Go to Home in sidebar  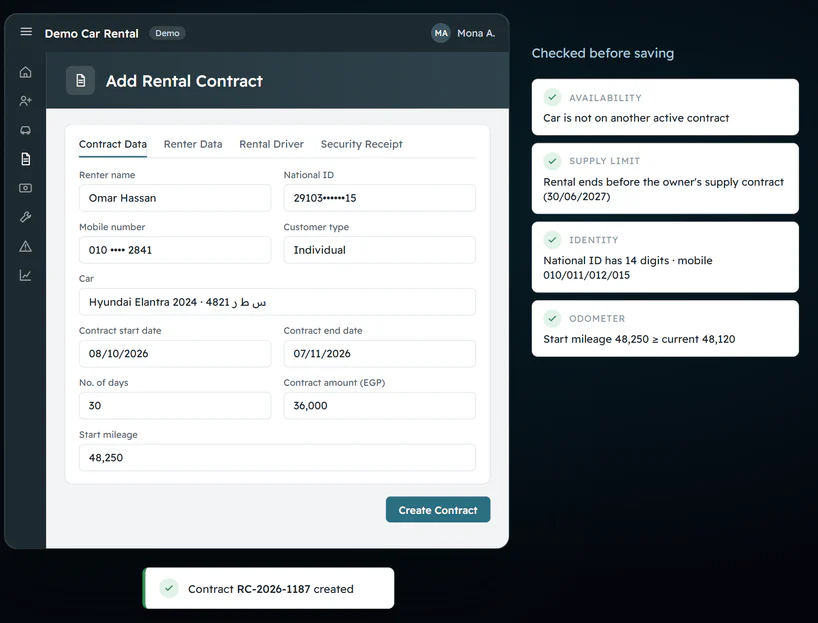pyautogui.click(x=26, y=72)
